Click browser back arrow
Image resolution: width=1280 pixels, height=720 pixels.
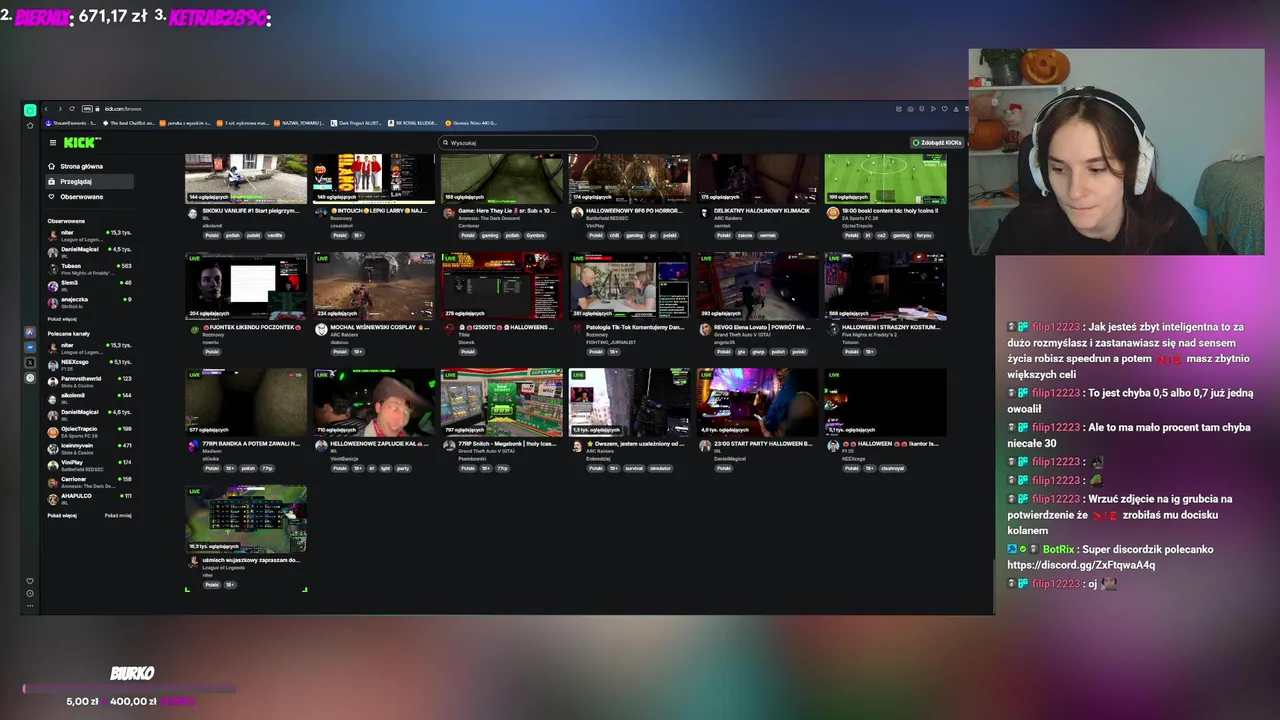click(x=45, y=109)
